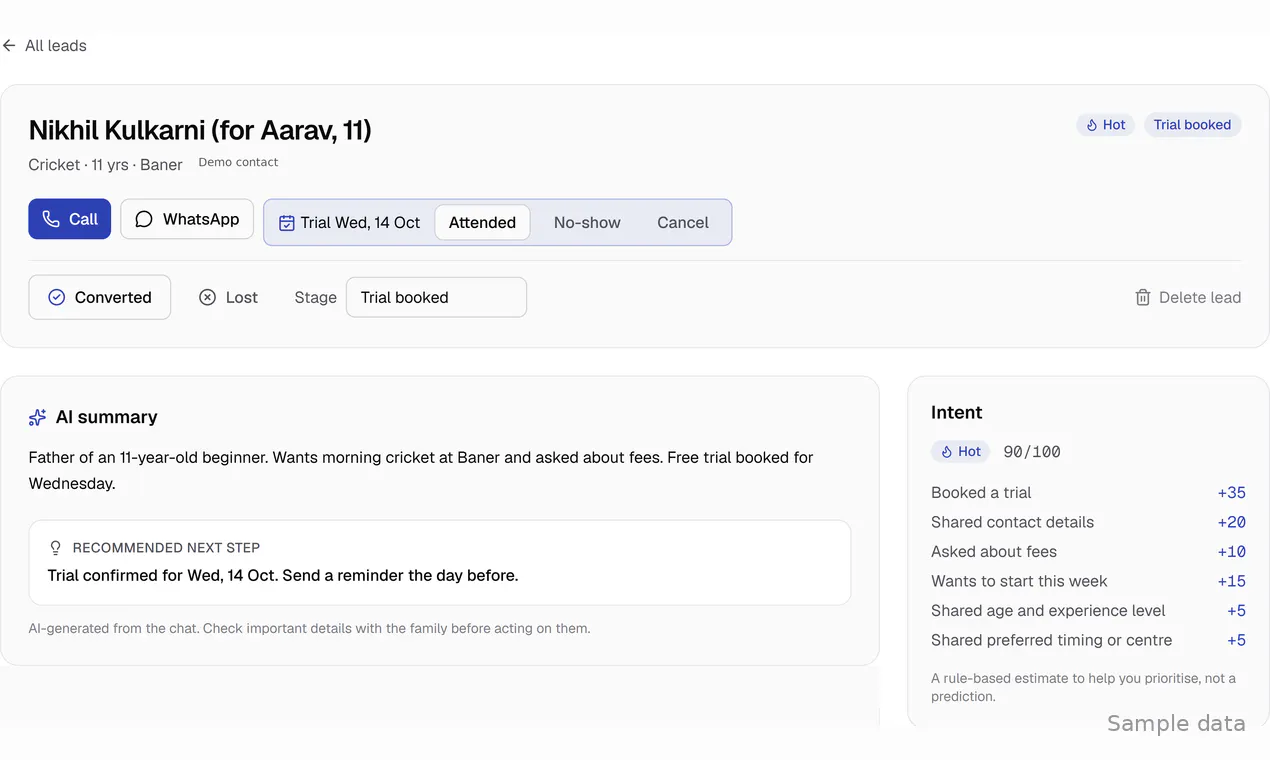Click the phone icon on Call

[51, 219]
